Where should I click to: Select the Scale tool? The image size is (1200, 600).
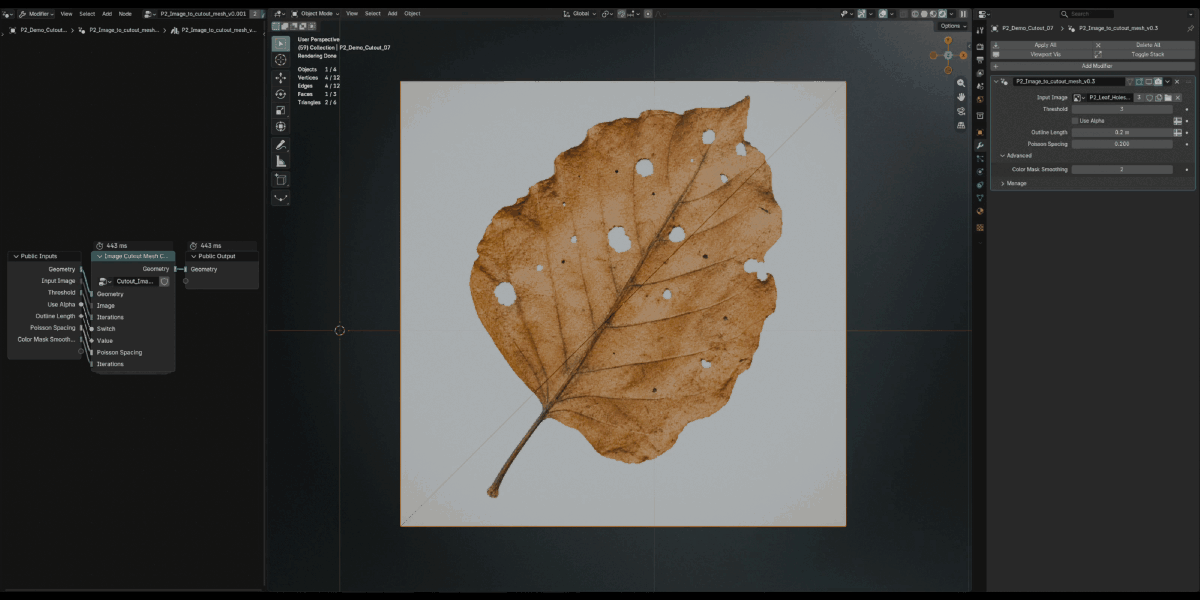(x=280, y=110)
